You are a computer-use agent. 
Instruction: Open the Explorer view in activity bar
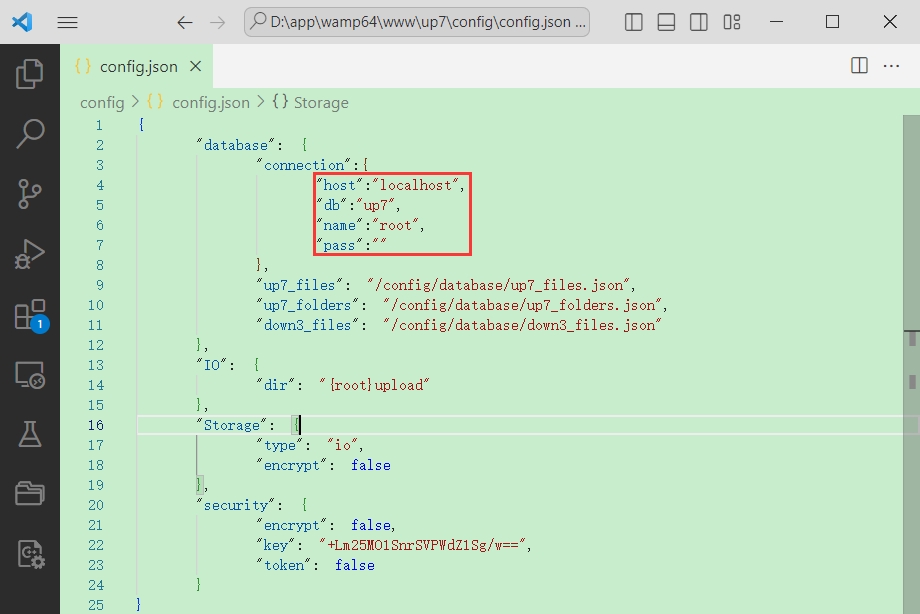click(29, 73)
